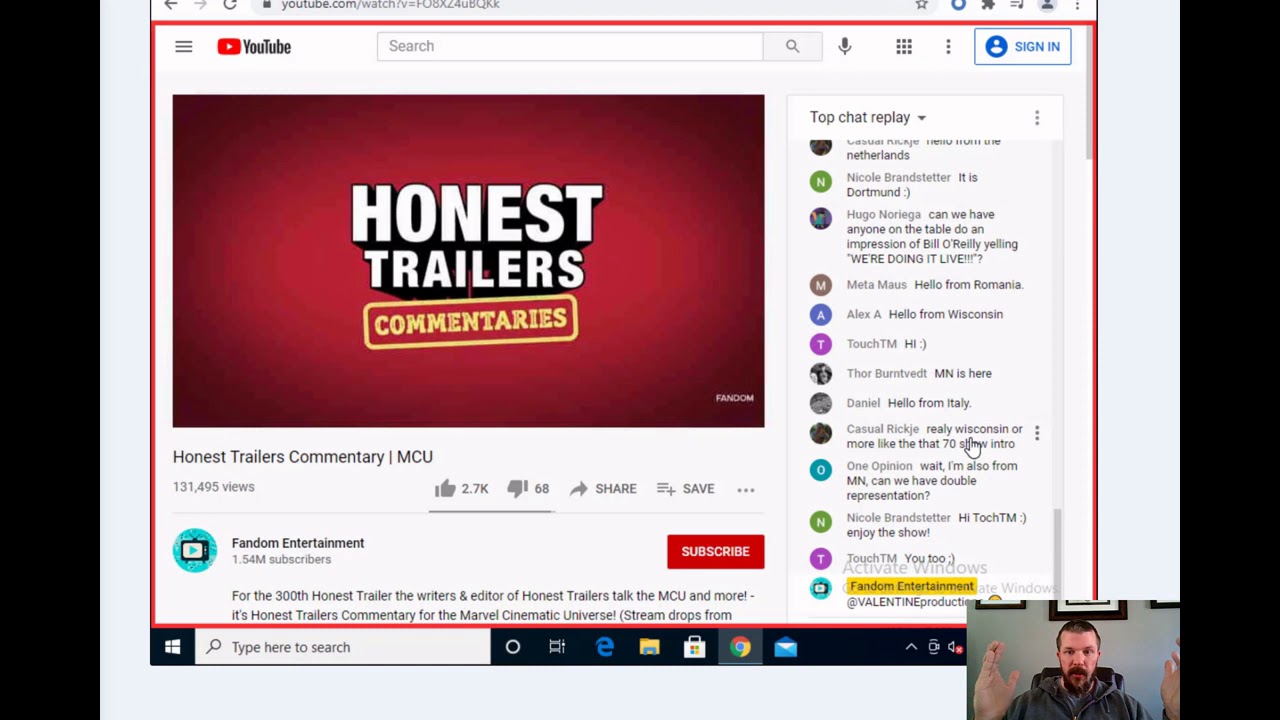Dislike the video with thumbs down
Viewport: 1280px width, 720px height.
tap(528, 489)
